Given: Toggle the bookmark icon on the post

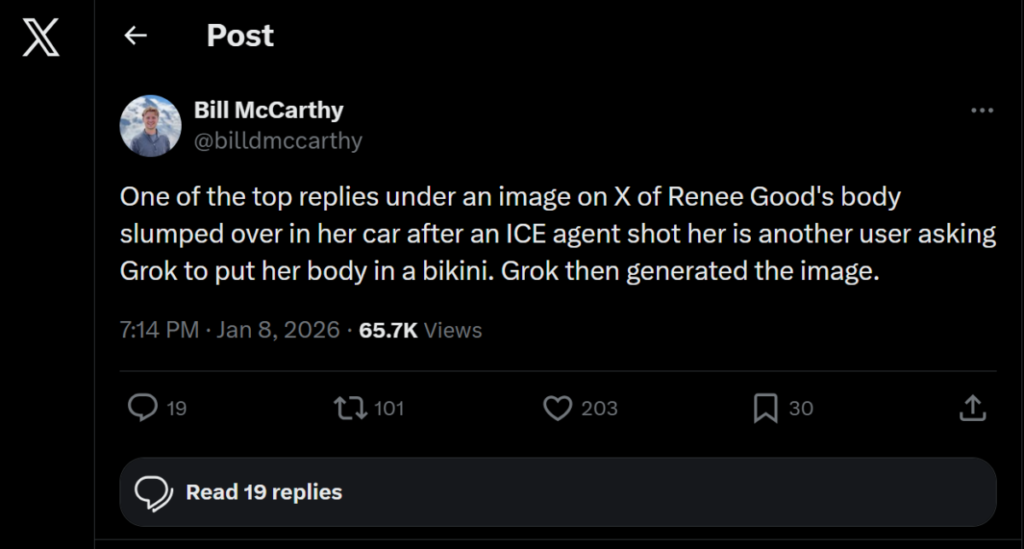Looking at the screenshot, I should point(765,408).
